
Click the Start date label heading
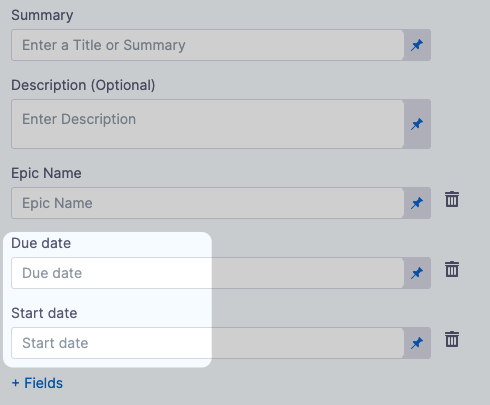(44, 313)
